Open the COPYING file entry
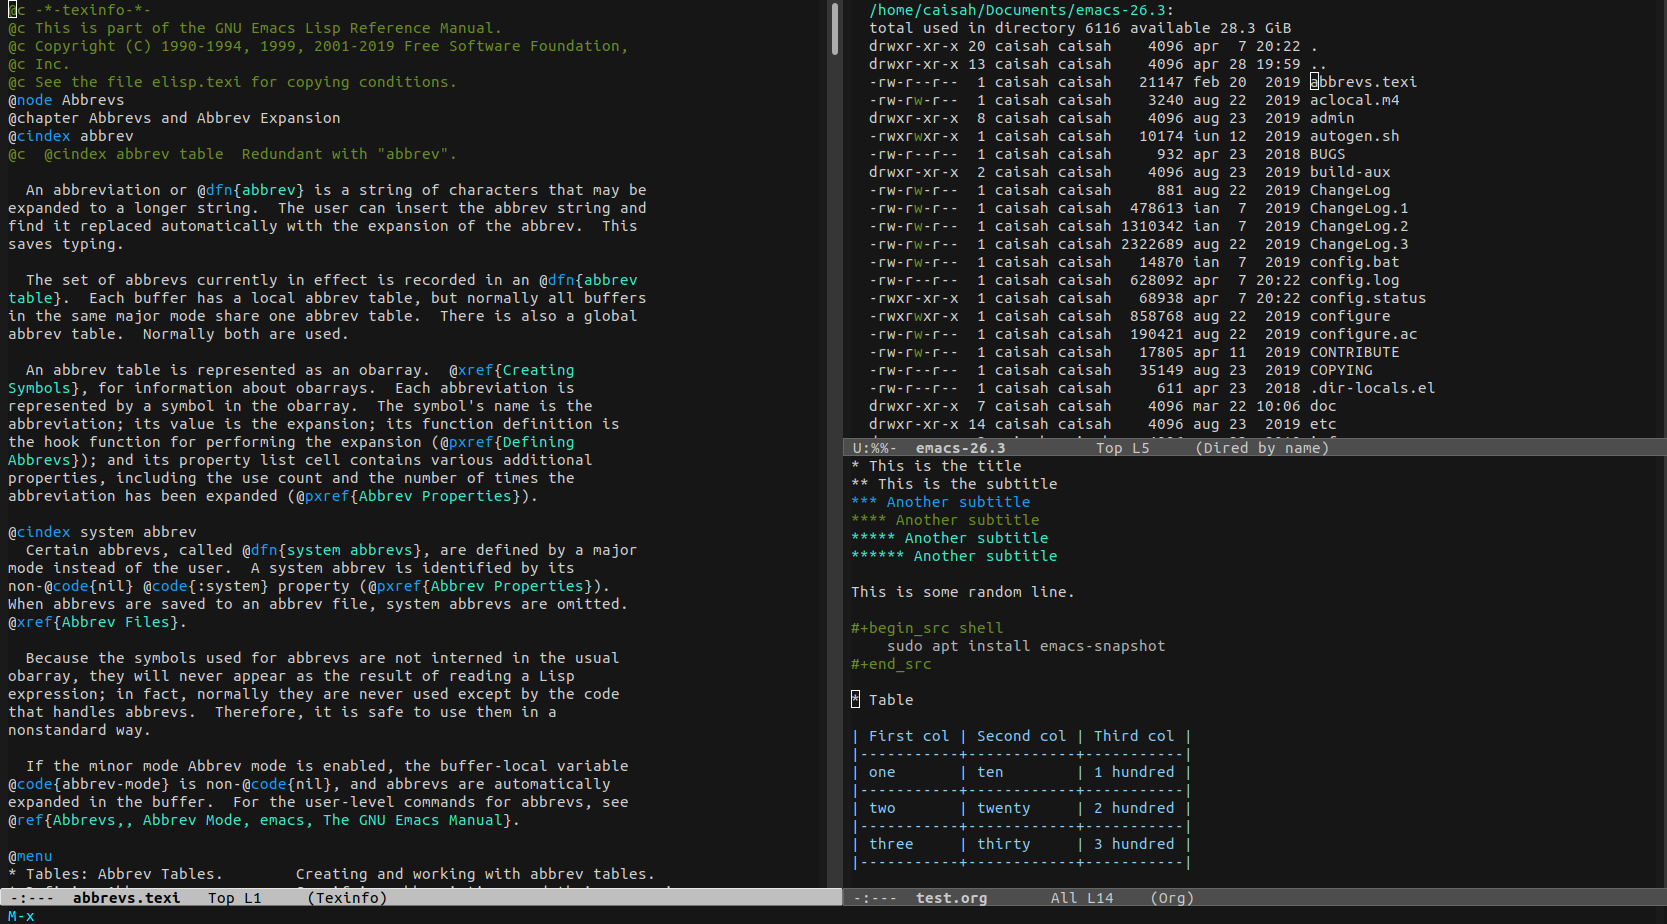Image resolution: width=1667 pixels, height=924 pixels. click(1341, 370)
